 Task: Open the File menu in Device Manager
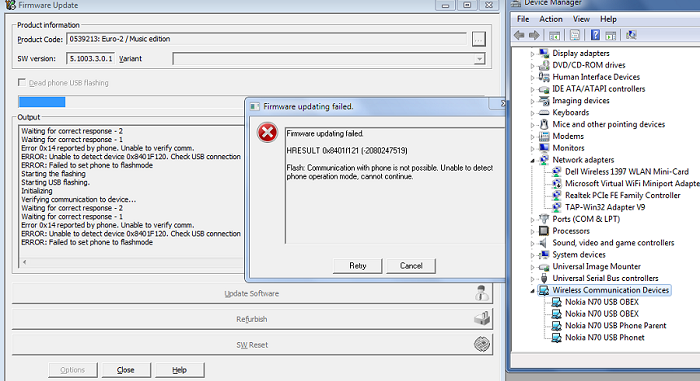click(523, 19)
